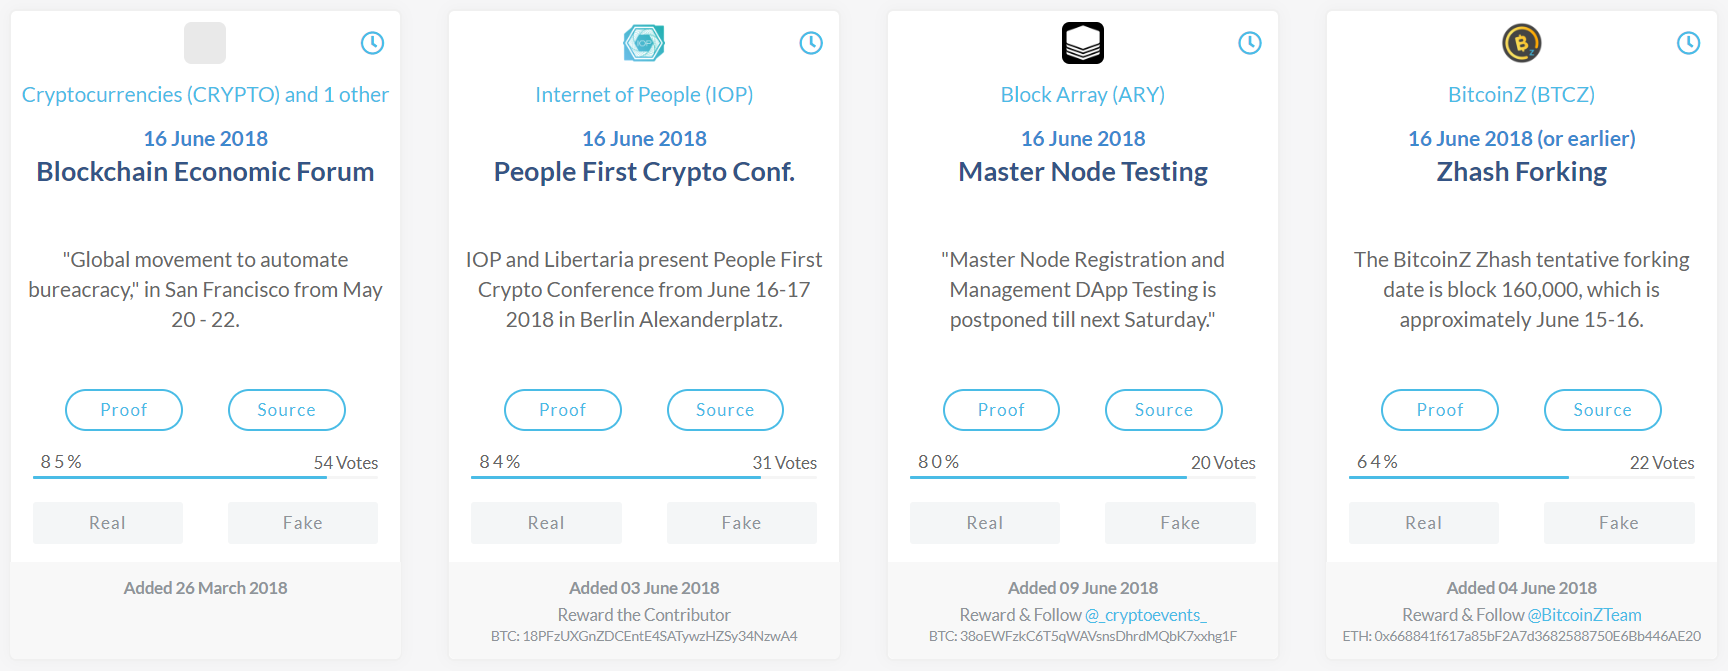Click the clock icon on Blockchain Economic Forum card
The width and height of the screenshot is (1728, 671).
click(x=372, y=43)
